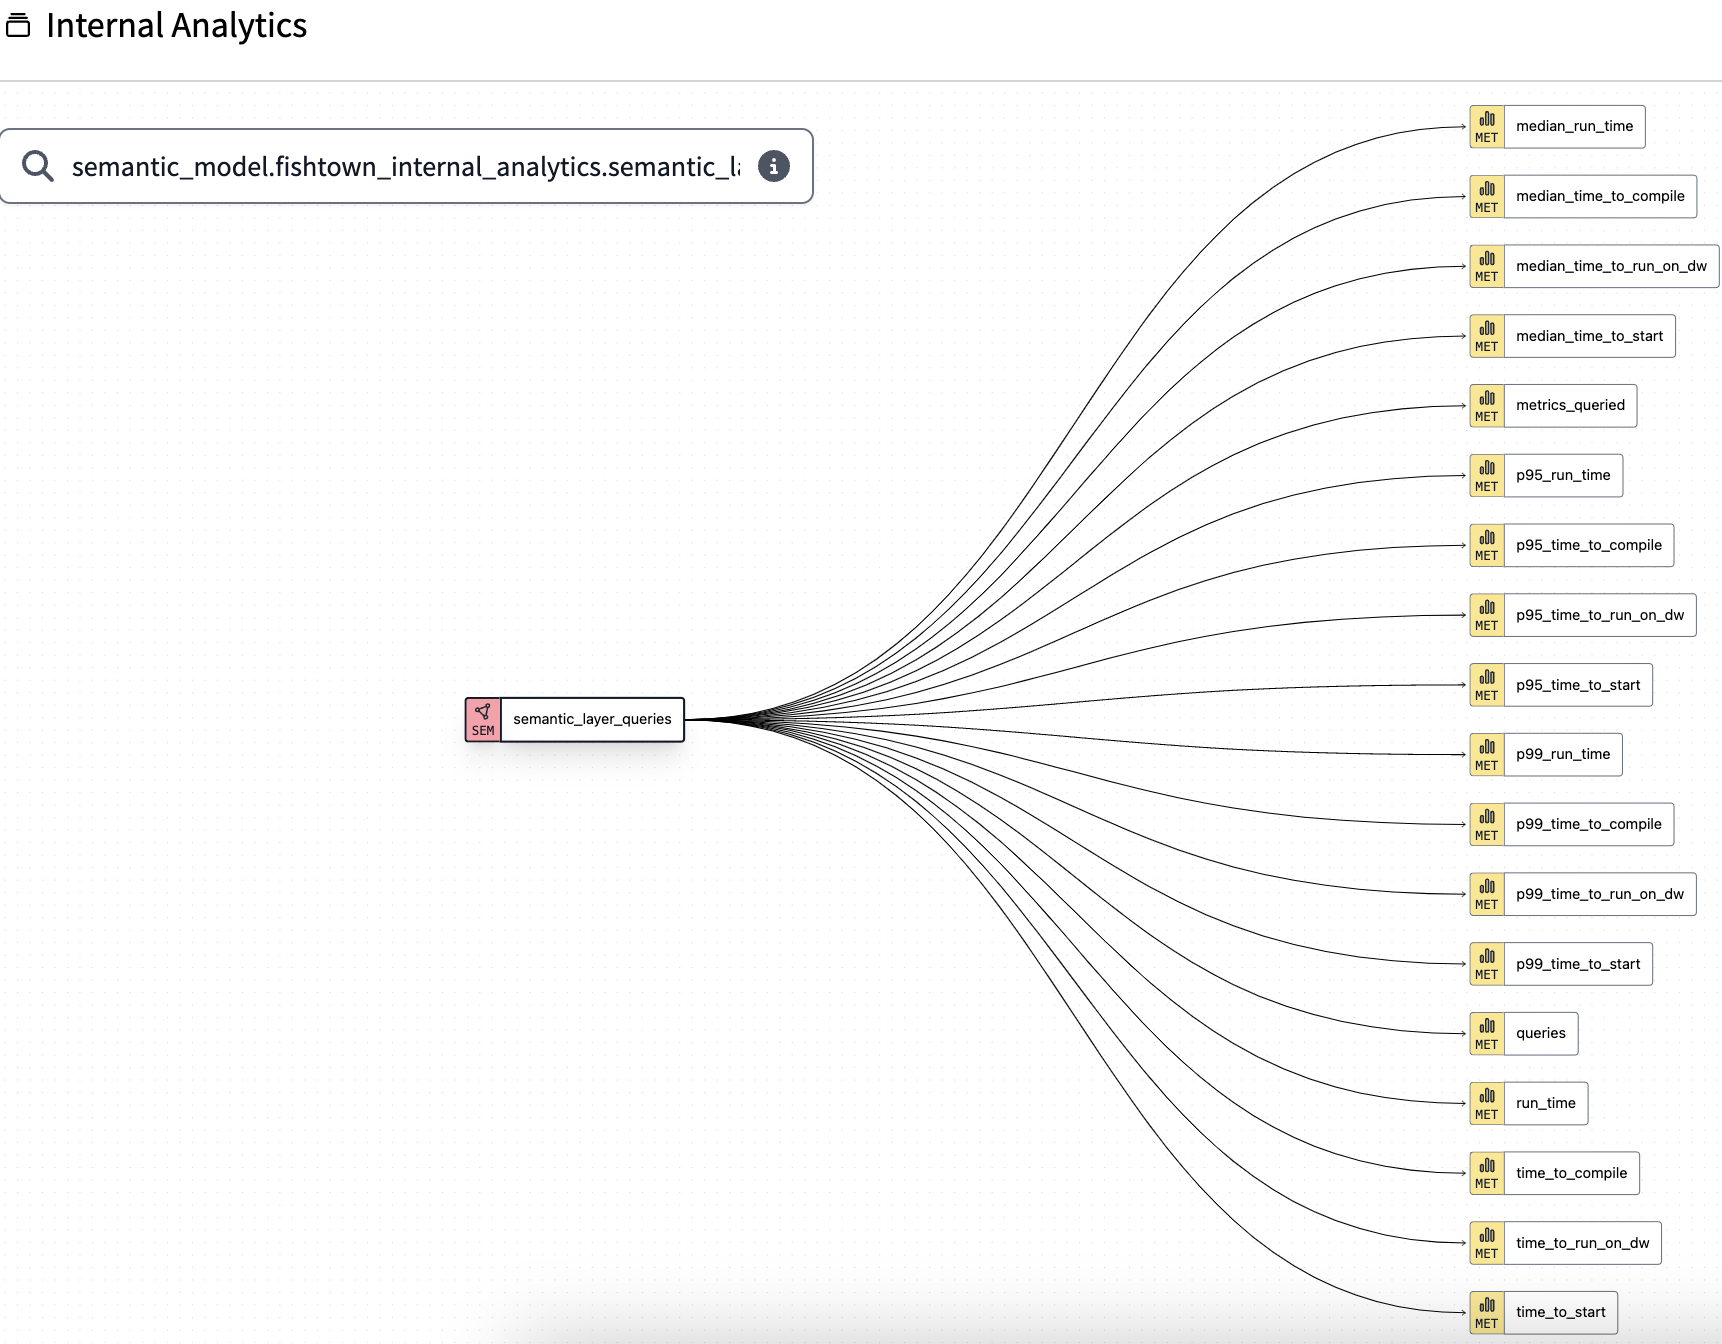Click the SEM icon on semantic_layer_queries node
The width and height of the screenshot is (1722, 1344).
point(483,719)
